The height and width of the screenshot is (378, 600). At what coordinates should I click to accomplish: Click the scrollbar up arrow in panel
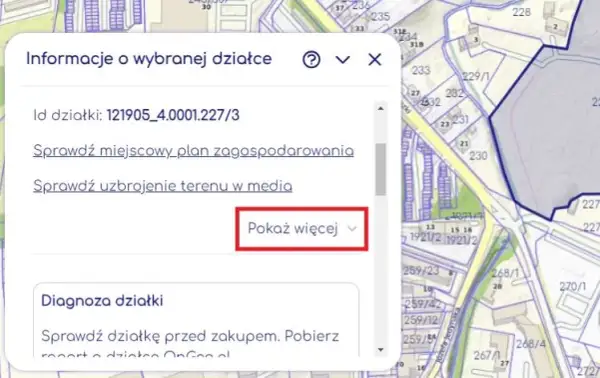[x=380, y=109]
